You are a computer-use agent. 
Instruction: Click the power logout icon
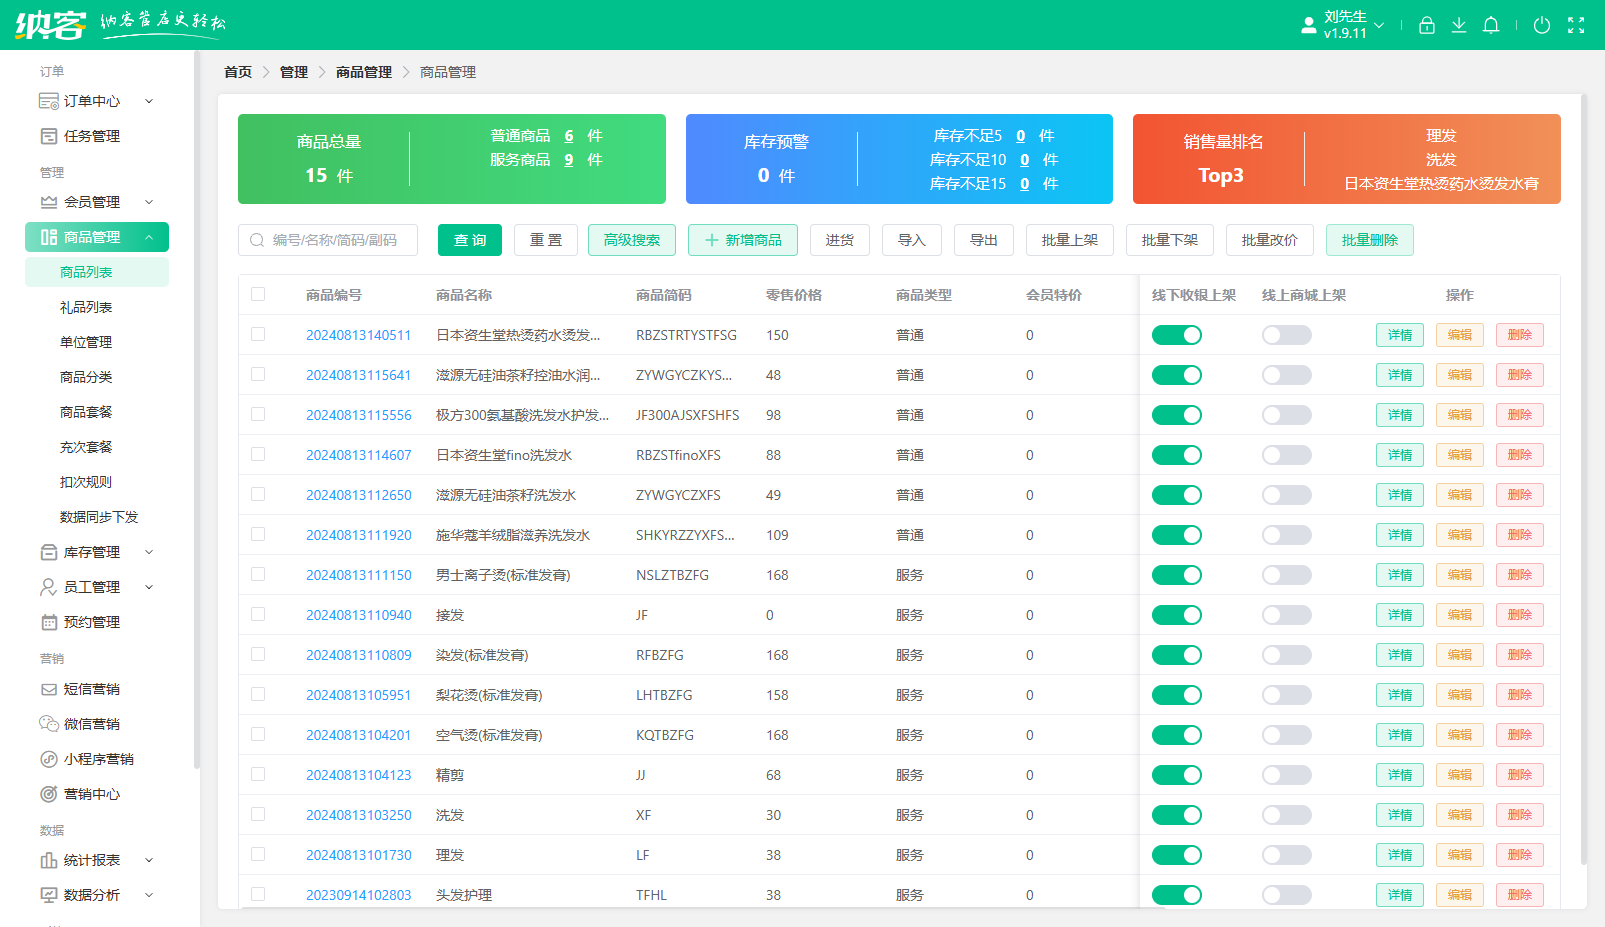coord(1542,25)
